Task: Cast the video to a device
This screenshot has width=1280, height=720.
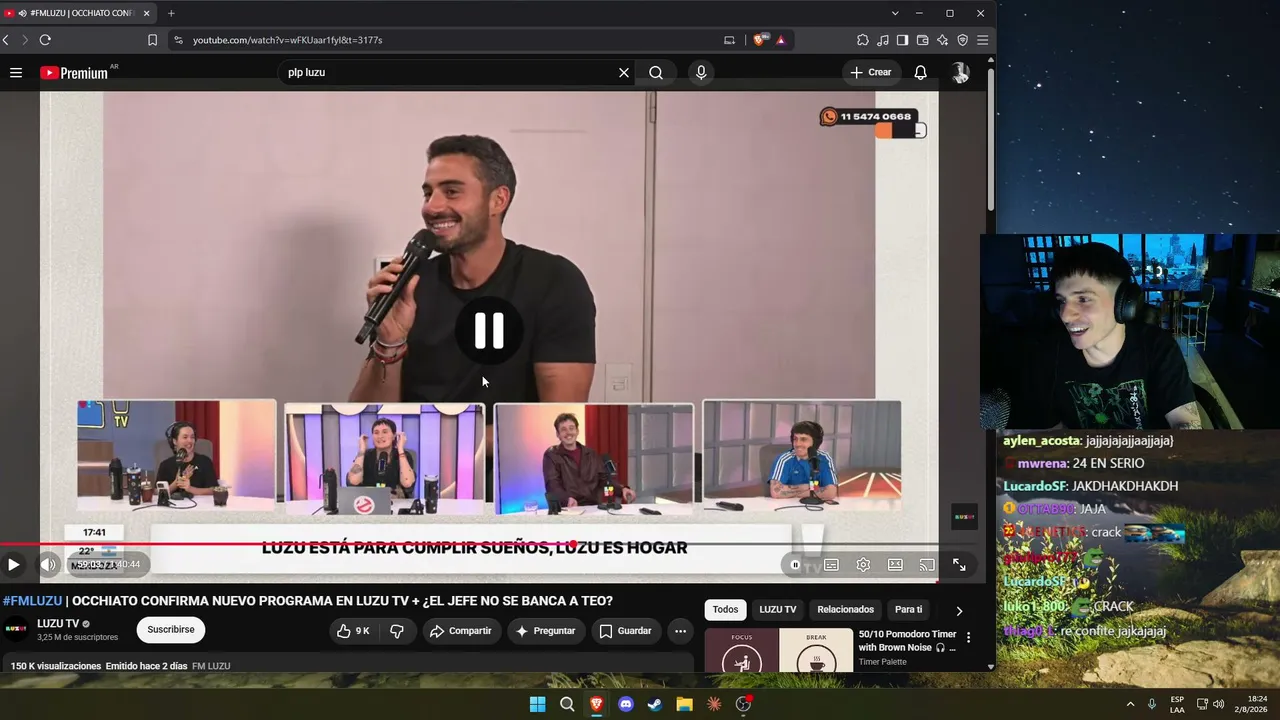Action: point(927,564)
